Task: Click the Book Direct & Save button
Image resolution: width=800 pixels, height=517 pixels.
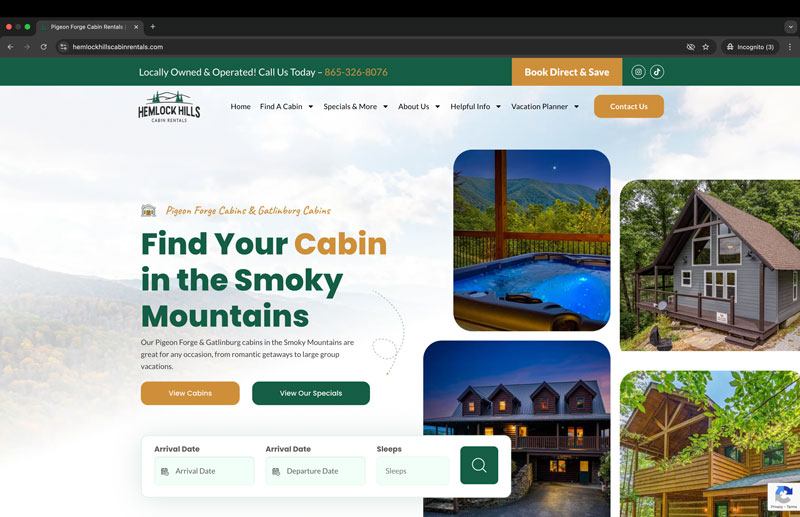Action: point(567,72)
